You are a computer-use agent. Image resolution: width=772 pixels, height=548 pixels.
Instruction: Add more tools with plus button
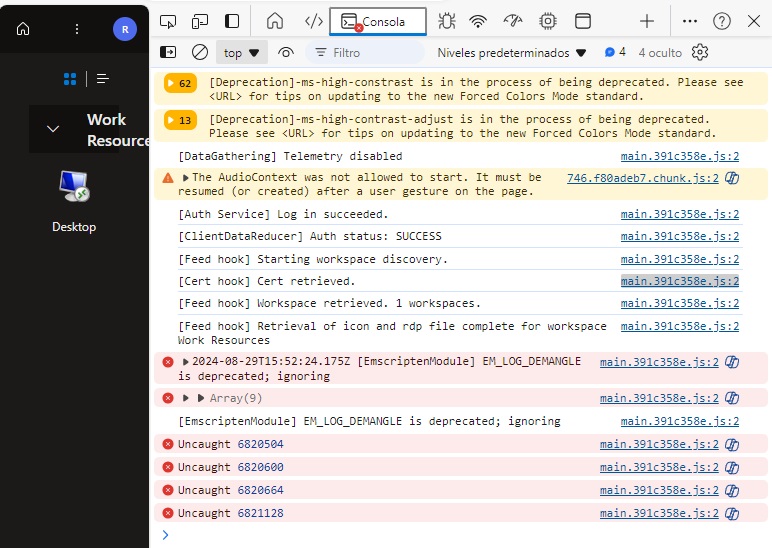pos(646,22)
